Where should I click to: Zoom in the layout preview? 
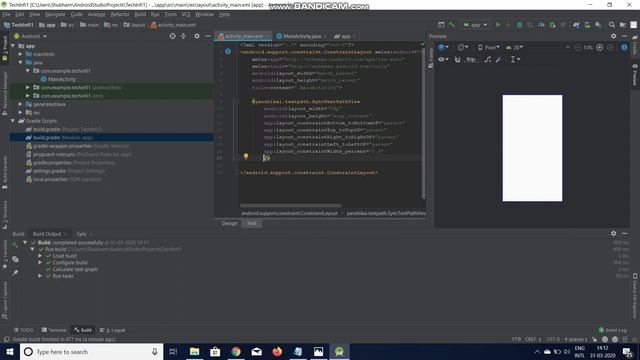(x=599, y=47)
